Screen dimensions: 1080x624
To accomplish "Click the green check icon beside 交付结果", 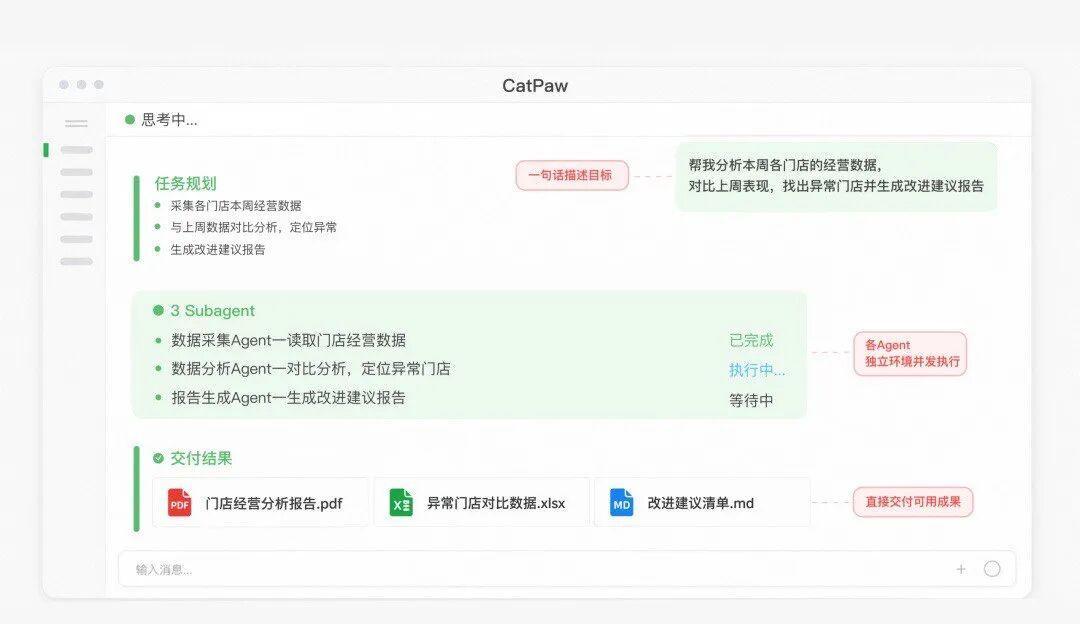I will pyautogui.click(x=158, y=458).
